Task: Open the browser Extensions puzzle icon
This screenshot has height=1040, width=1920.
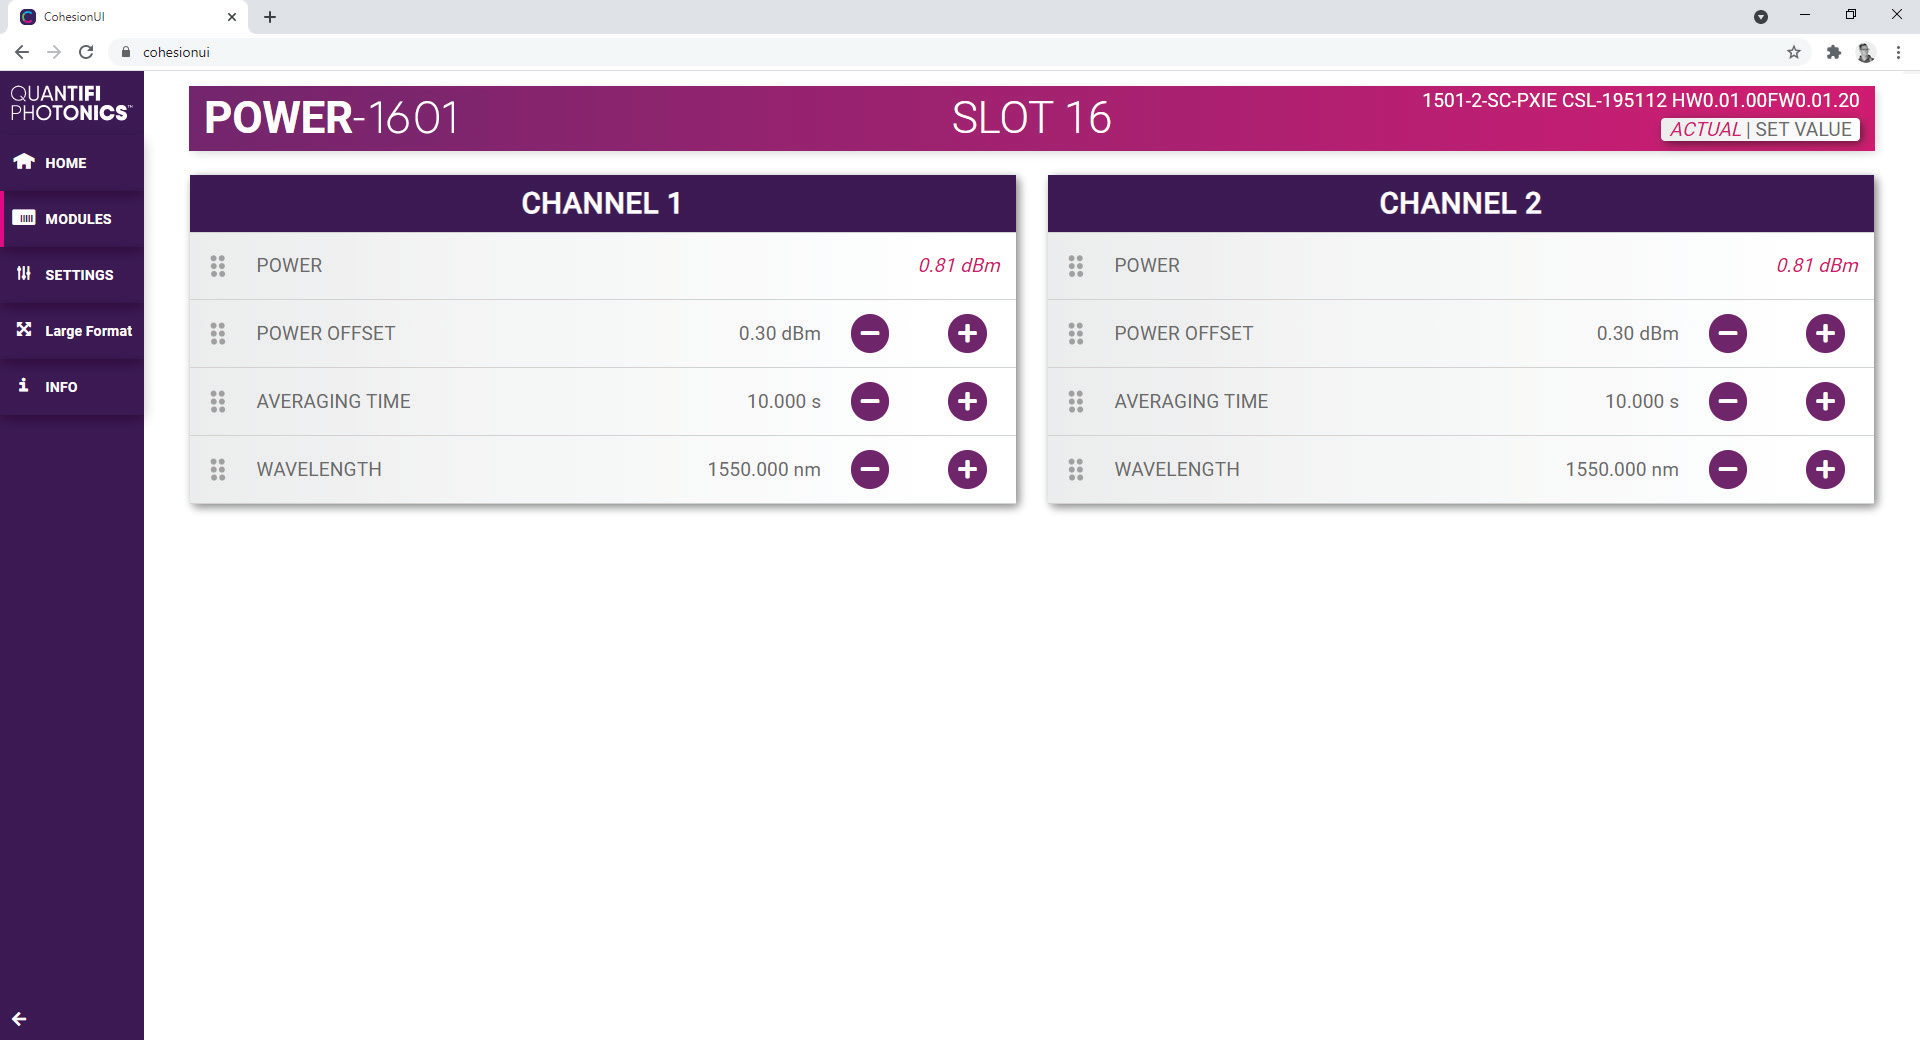Action: (1833, 52)
